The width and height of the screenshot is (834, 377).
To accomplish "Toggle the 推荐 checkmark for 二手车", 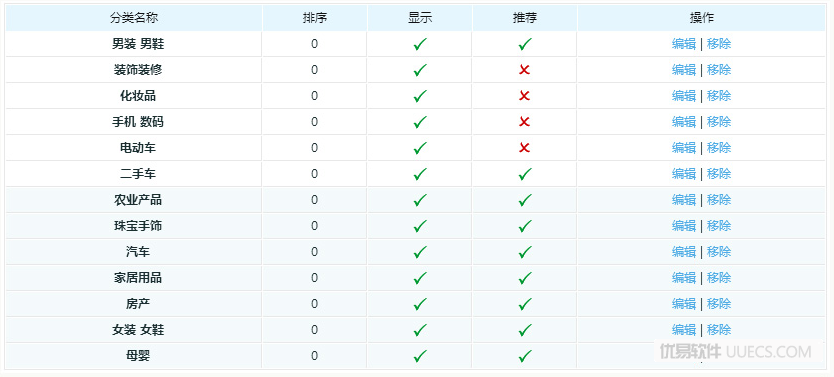I will (525, 174).
